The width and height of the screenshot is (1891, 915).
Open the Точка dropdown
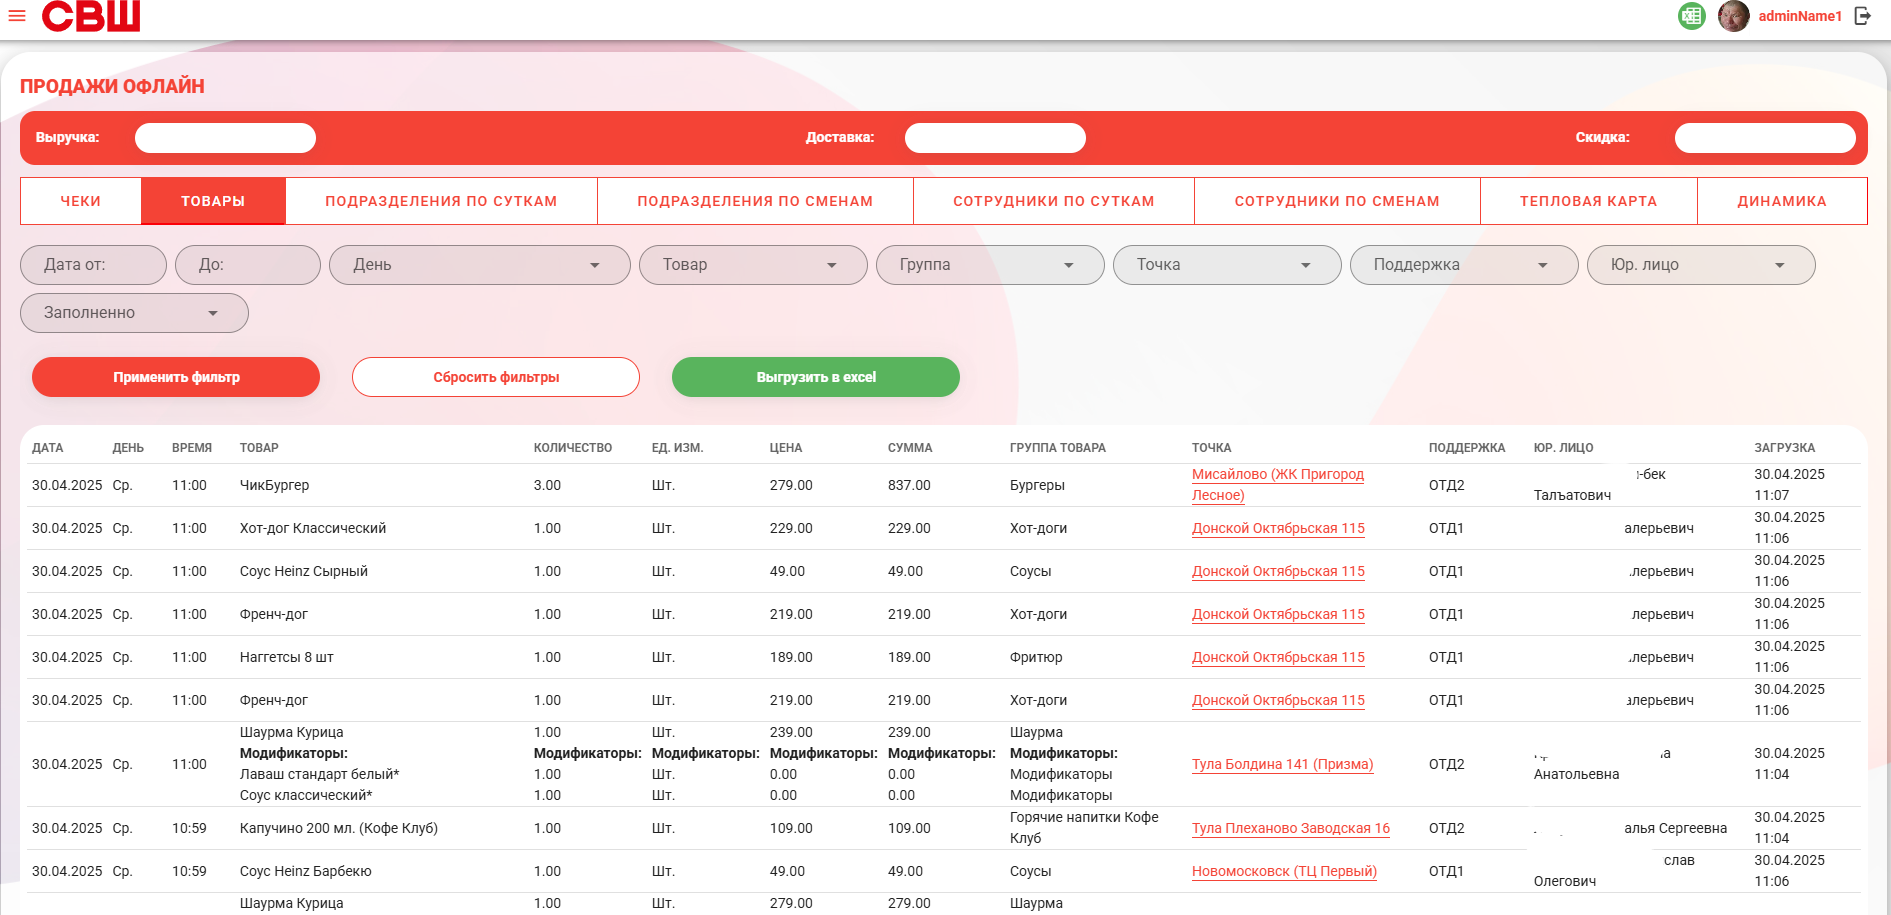coord(1227,265)
